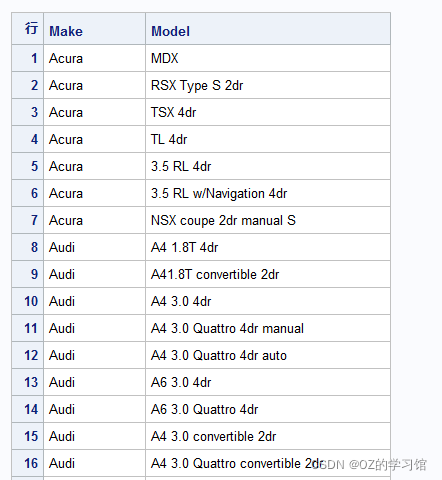The width and height of the screenshot is (442, 480).
Task: Select Acura Make cell in row 5
Action: click(94, 166)
